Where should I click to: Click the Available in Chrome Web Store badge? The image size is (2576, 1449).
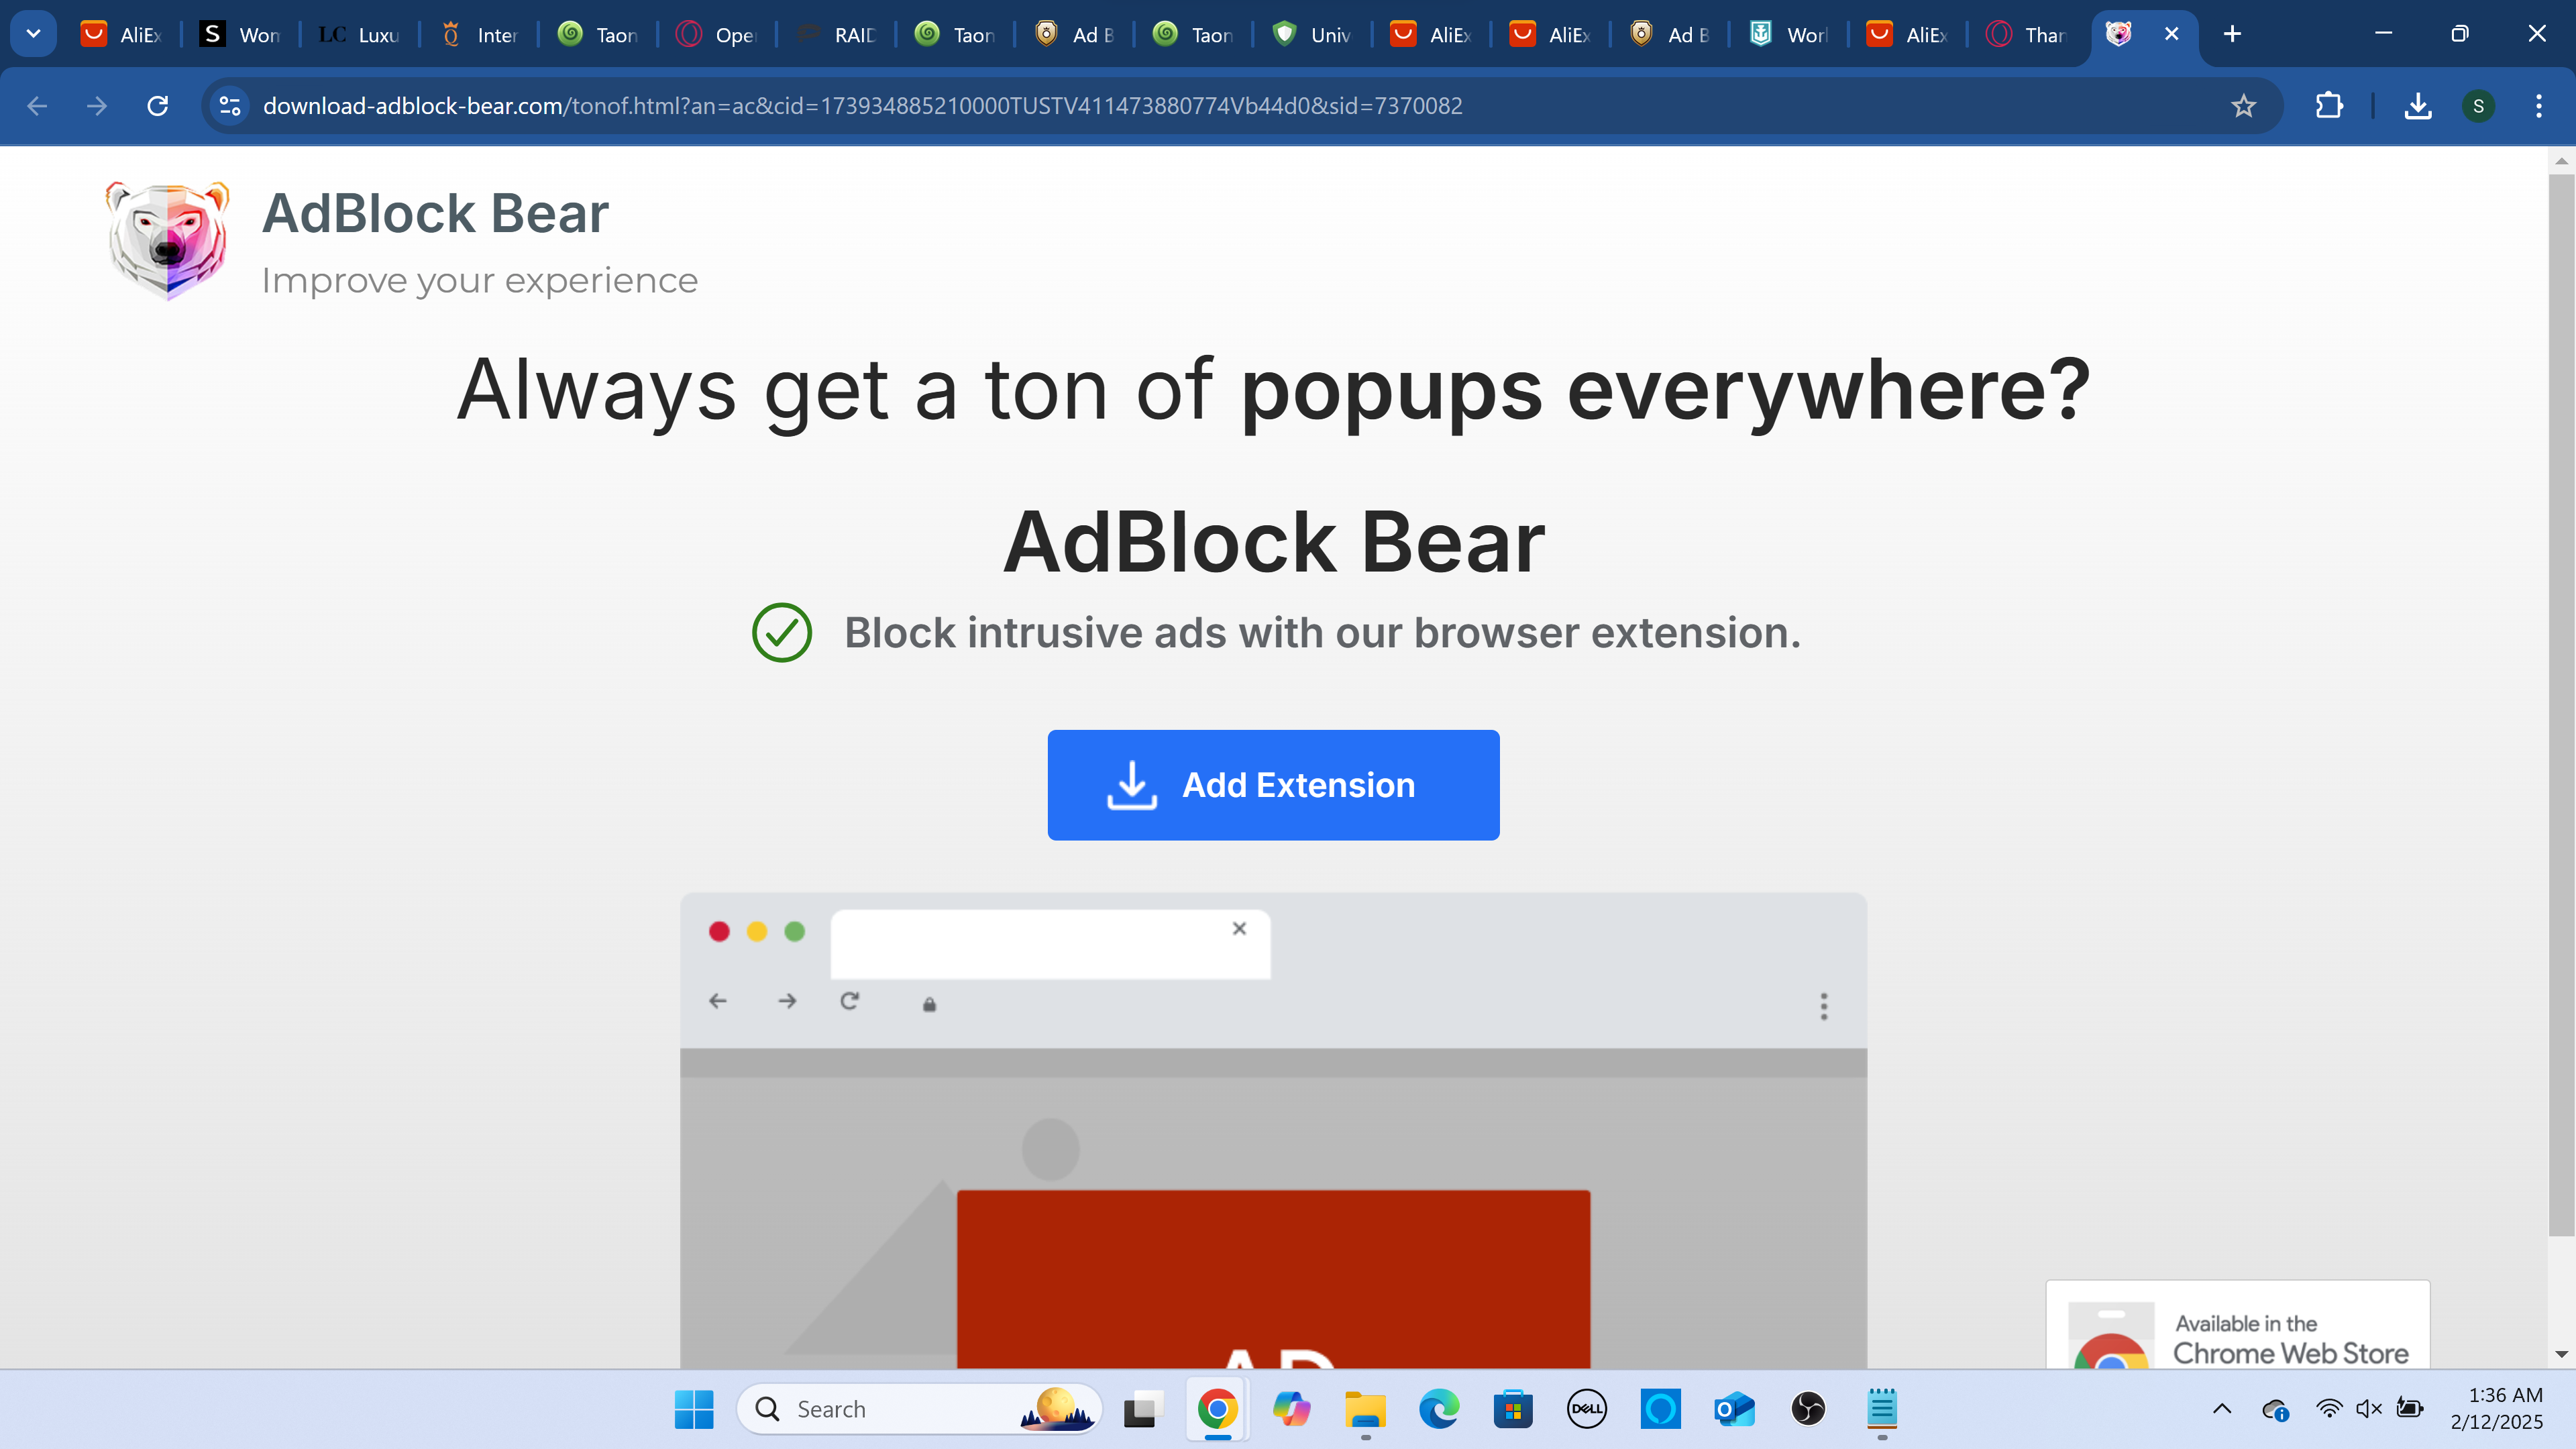pos(2238,1325)
